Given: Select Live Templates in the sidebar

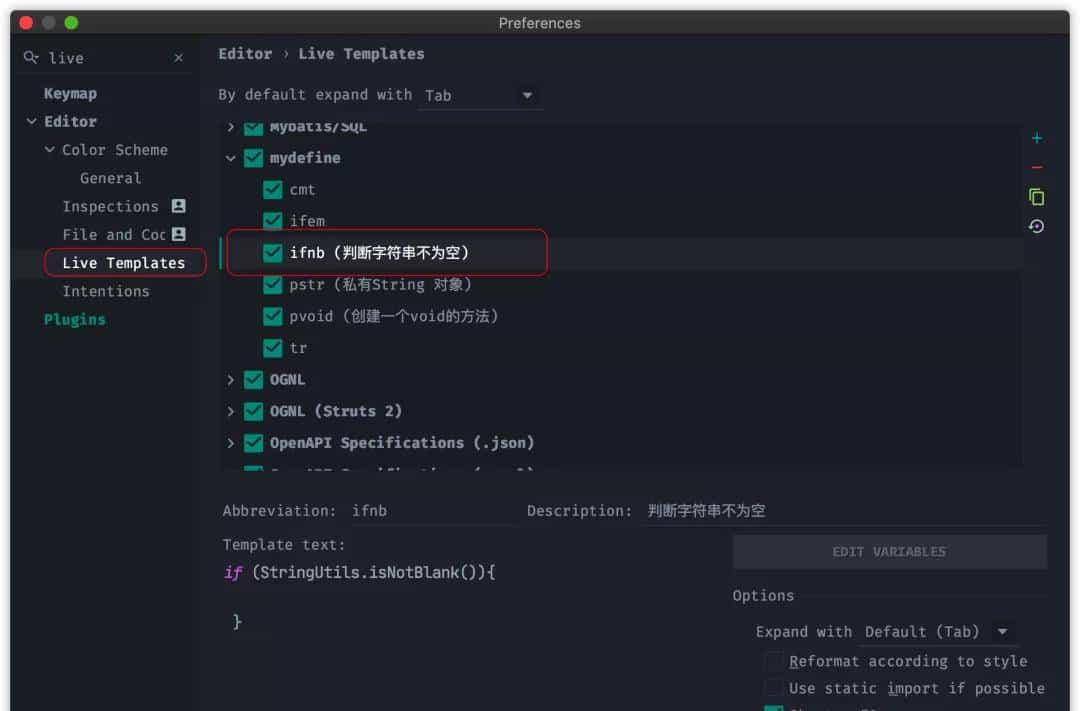Looking at the screenshot, I should point(123,263).
